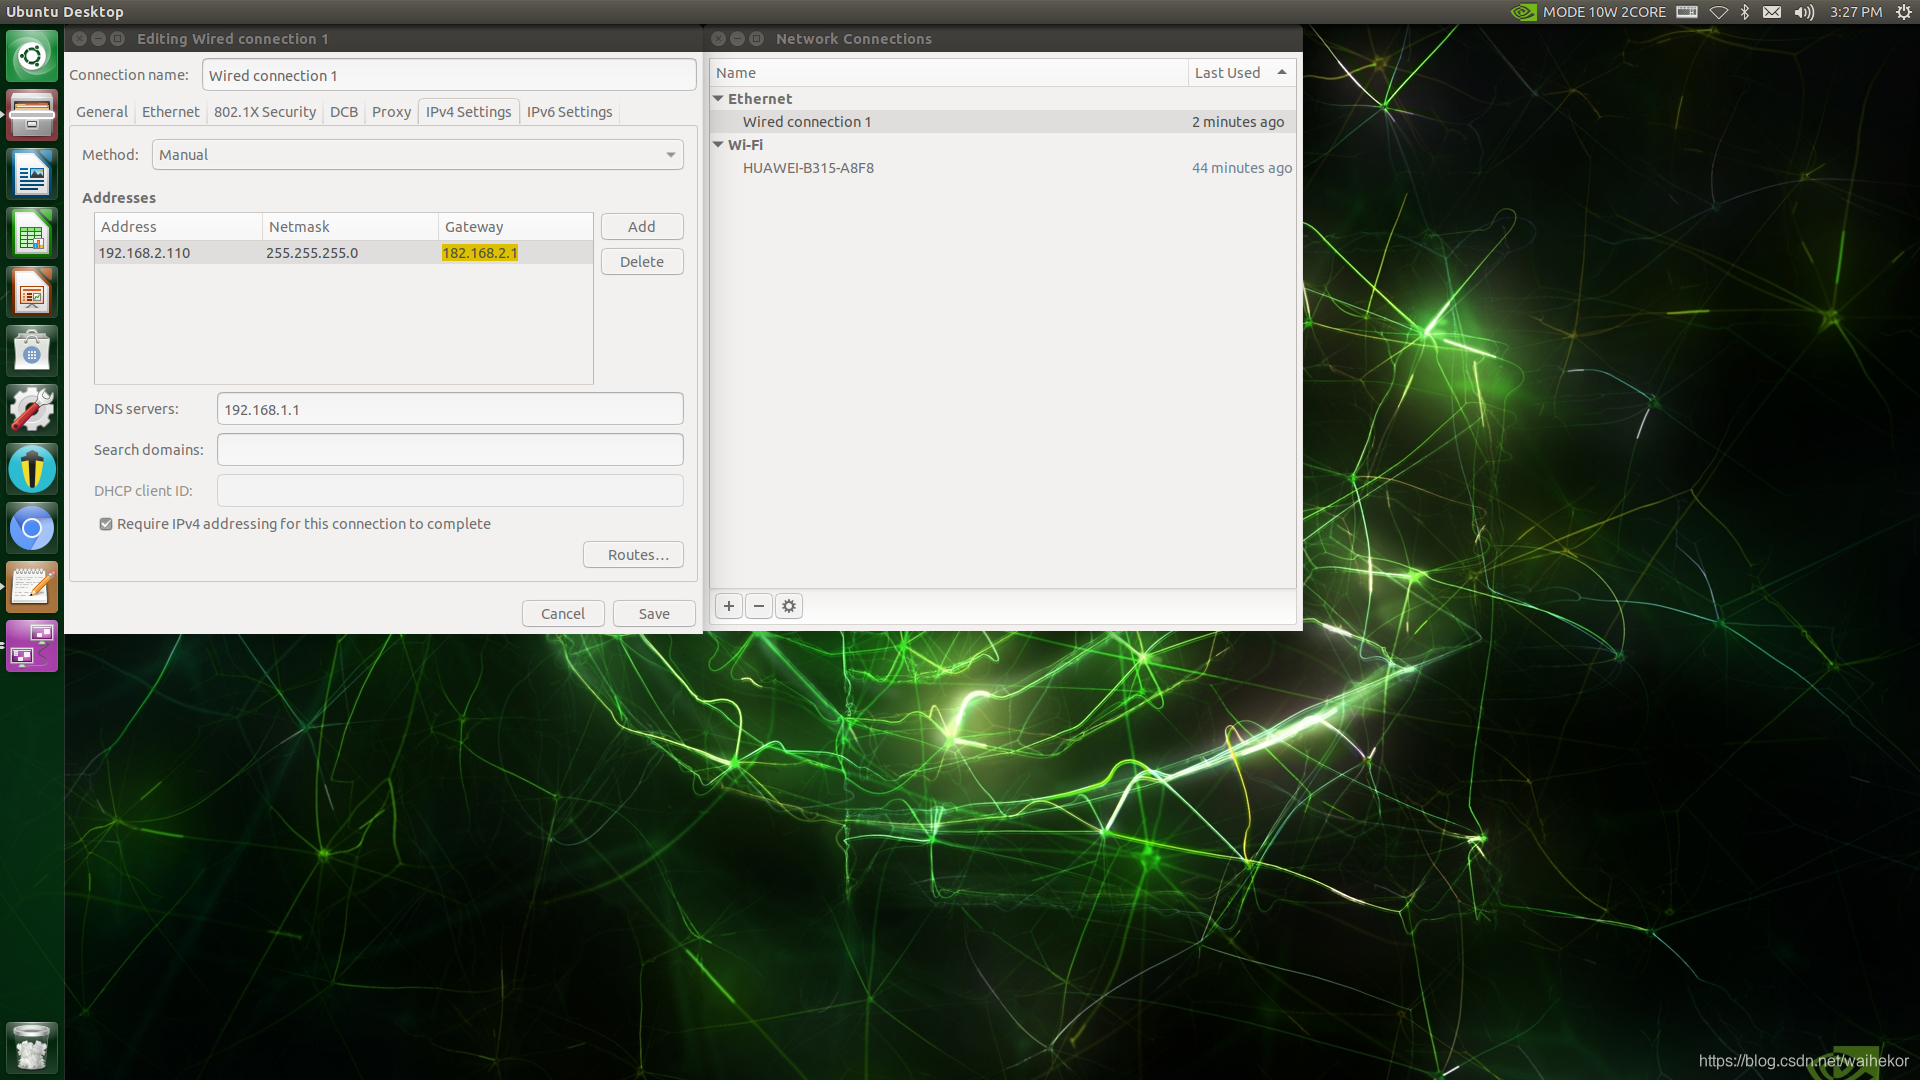
Task: Click the Connection name field
Action: tap(449, 75)
